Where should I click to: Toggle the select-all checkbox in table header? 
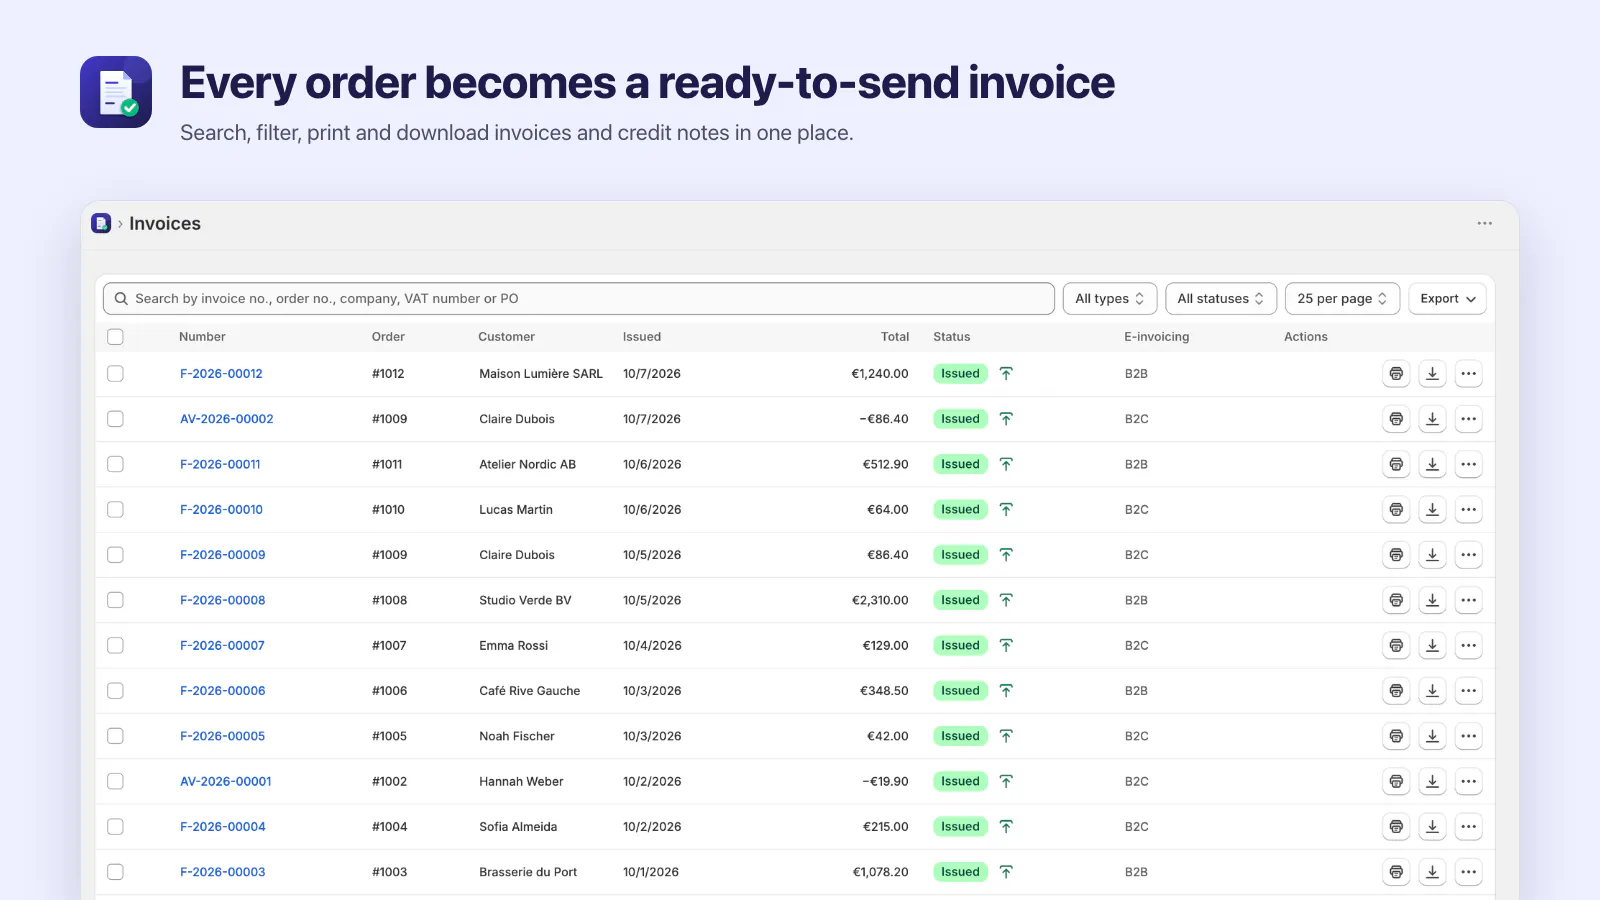click(115, 337)
